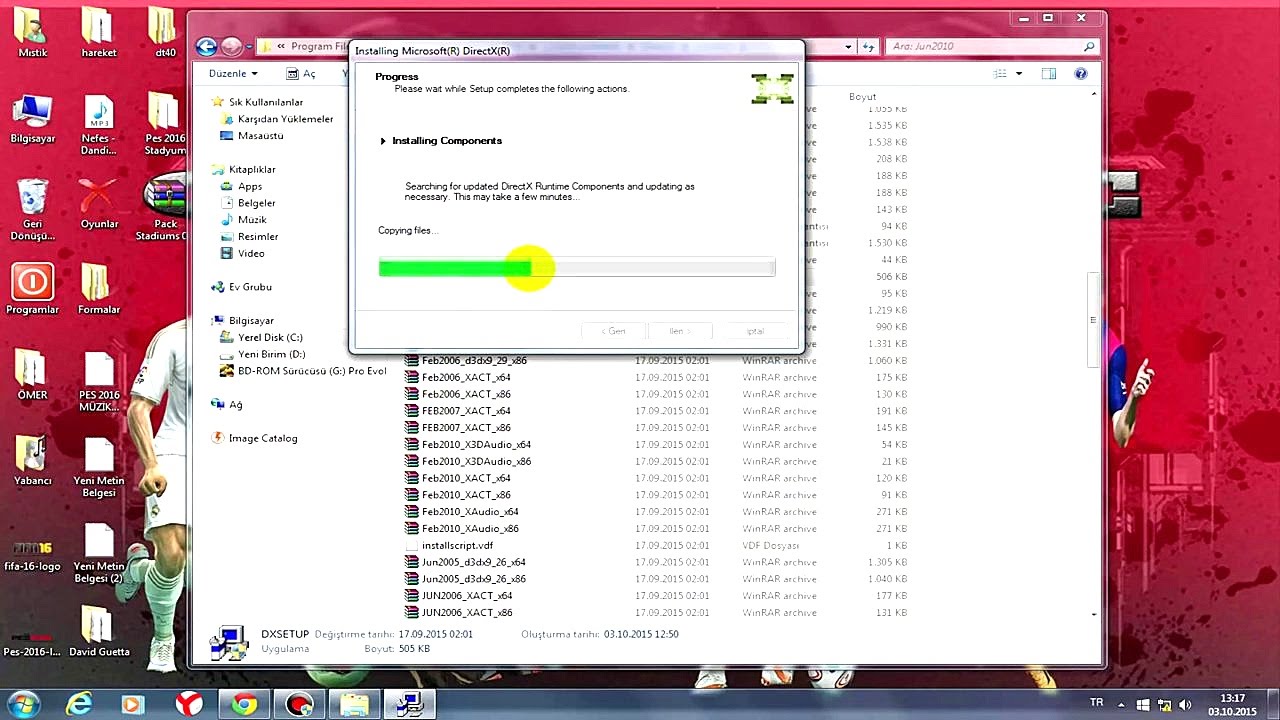Select file Feb2010_XAudio_x86
1280x720 pixels.
click(470, 529)
